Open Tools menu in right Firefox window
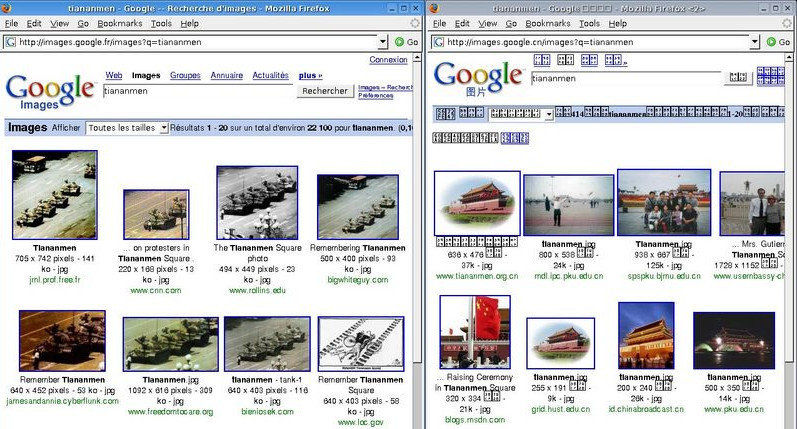Screen dimensions: 797x429 [x=589, y=23]
